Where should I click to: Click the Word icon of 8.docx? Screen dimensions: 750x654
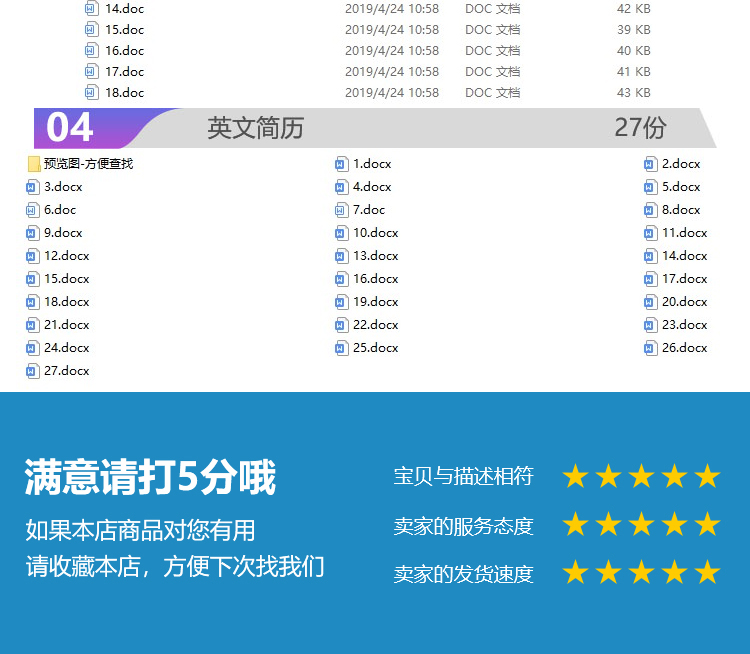(650, 210)
